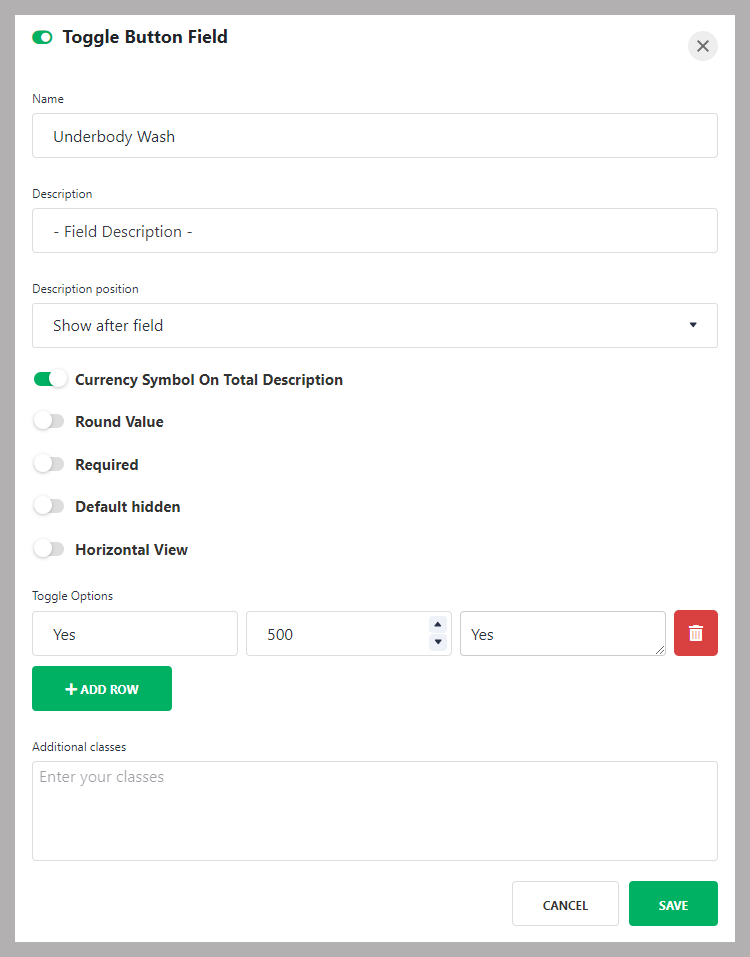Switch on Horizontal View

(49, 549)
